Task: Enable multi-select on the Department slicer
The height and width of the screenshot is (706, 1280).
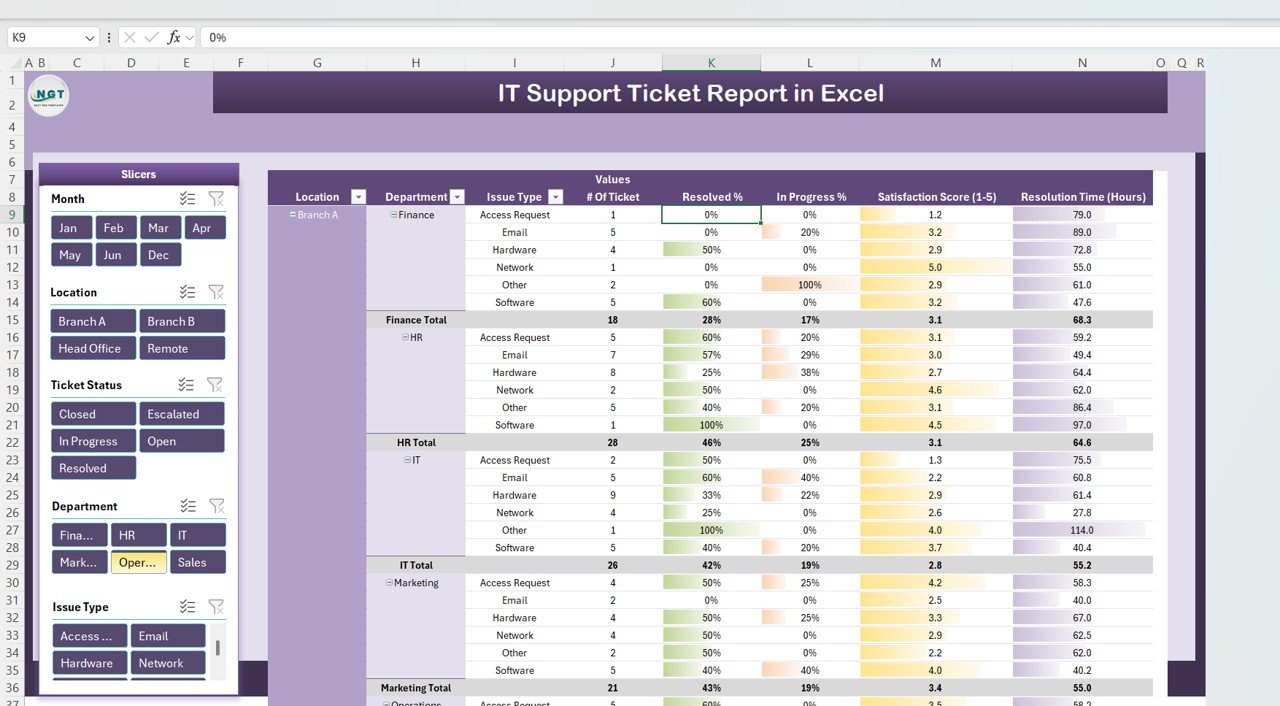Action: click(187, 506)
